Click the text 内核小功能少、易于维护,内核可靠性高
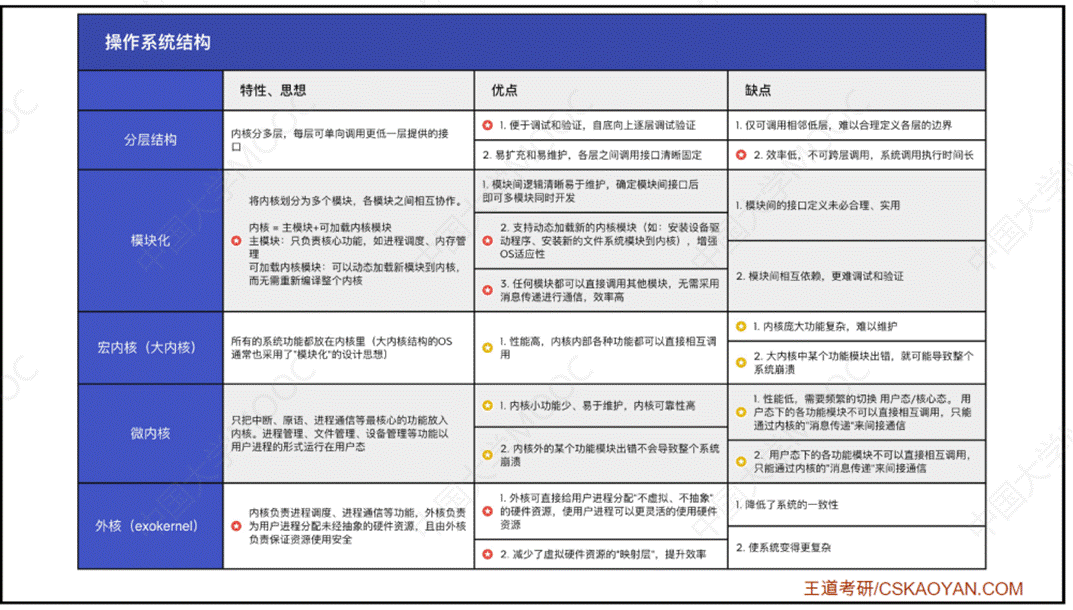Image resolution: width=1073 pixels, height=610 pixels. pos(597,406)
